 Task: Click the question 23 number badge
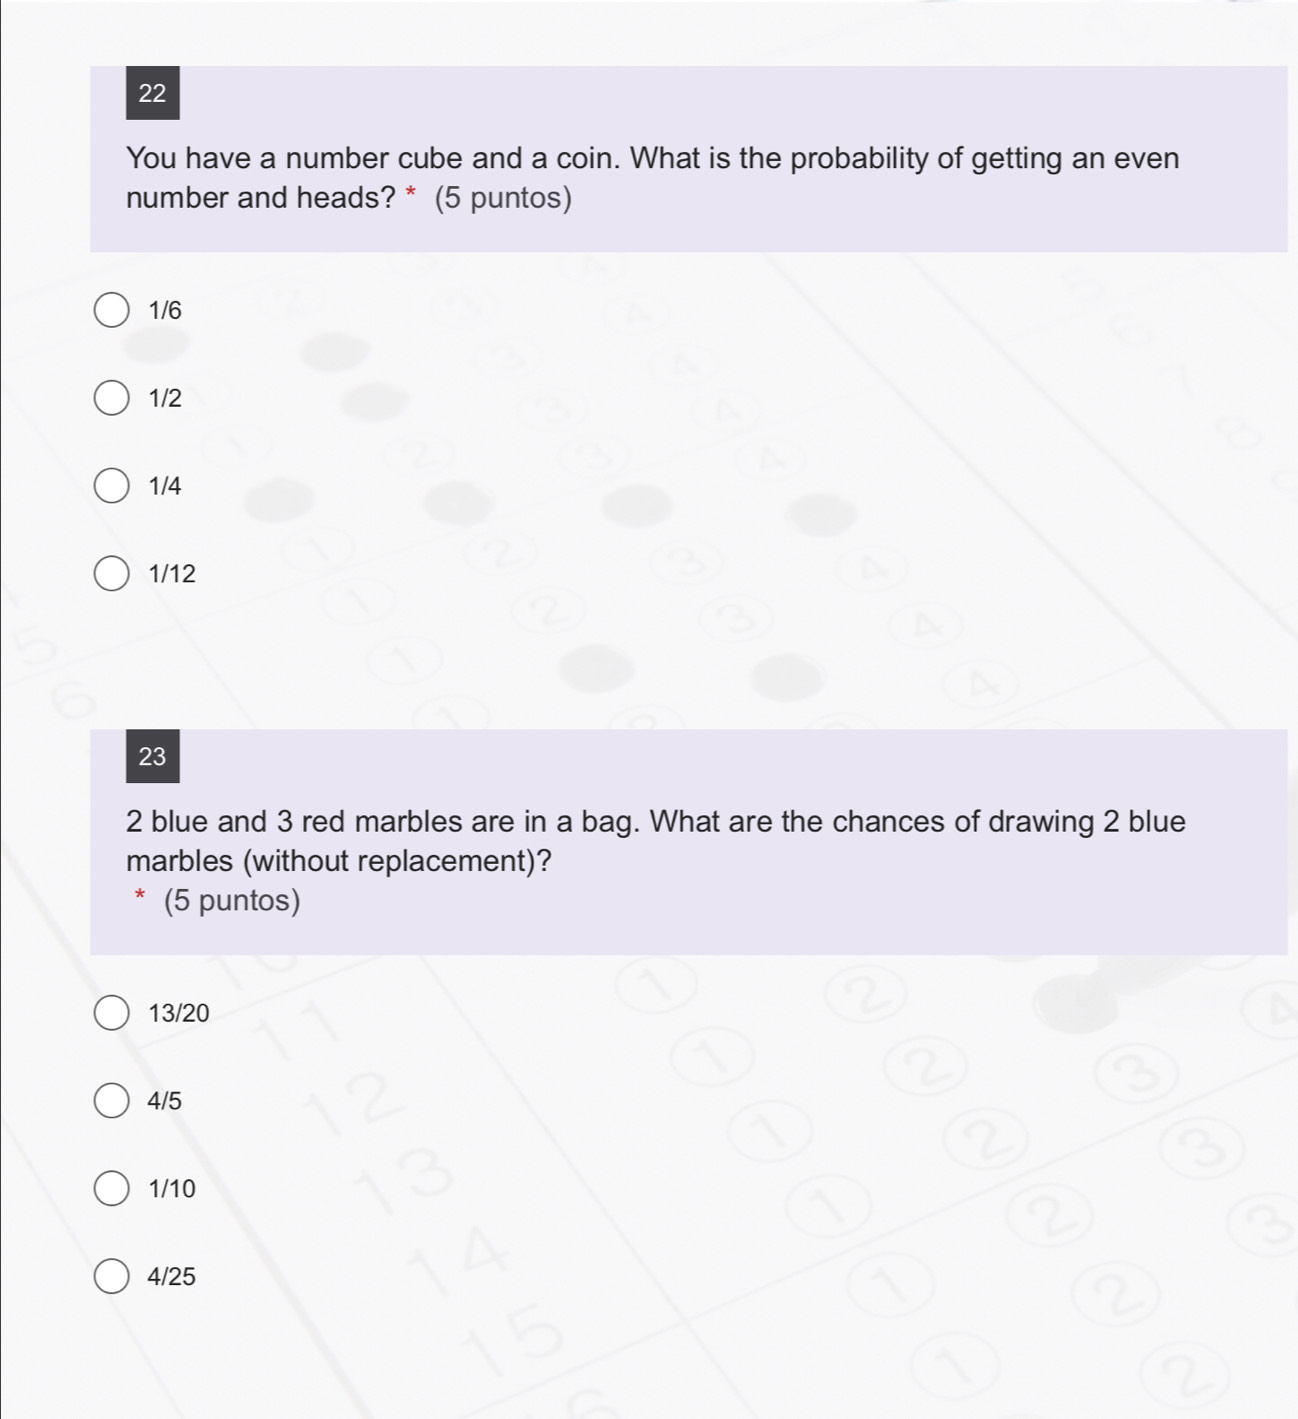click(x=153, y=756)
